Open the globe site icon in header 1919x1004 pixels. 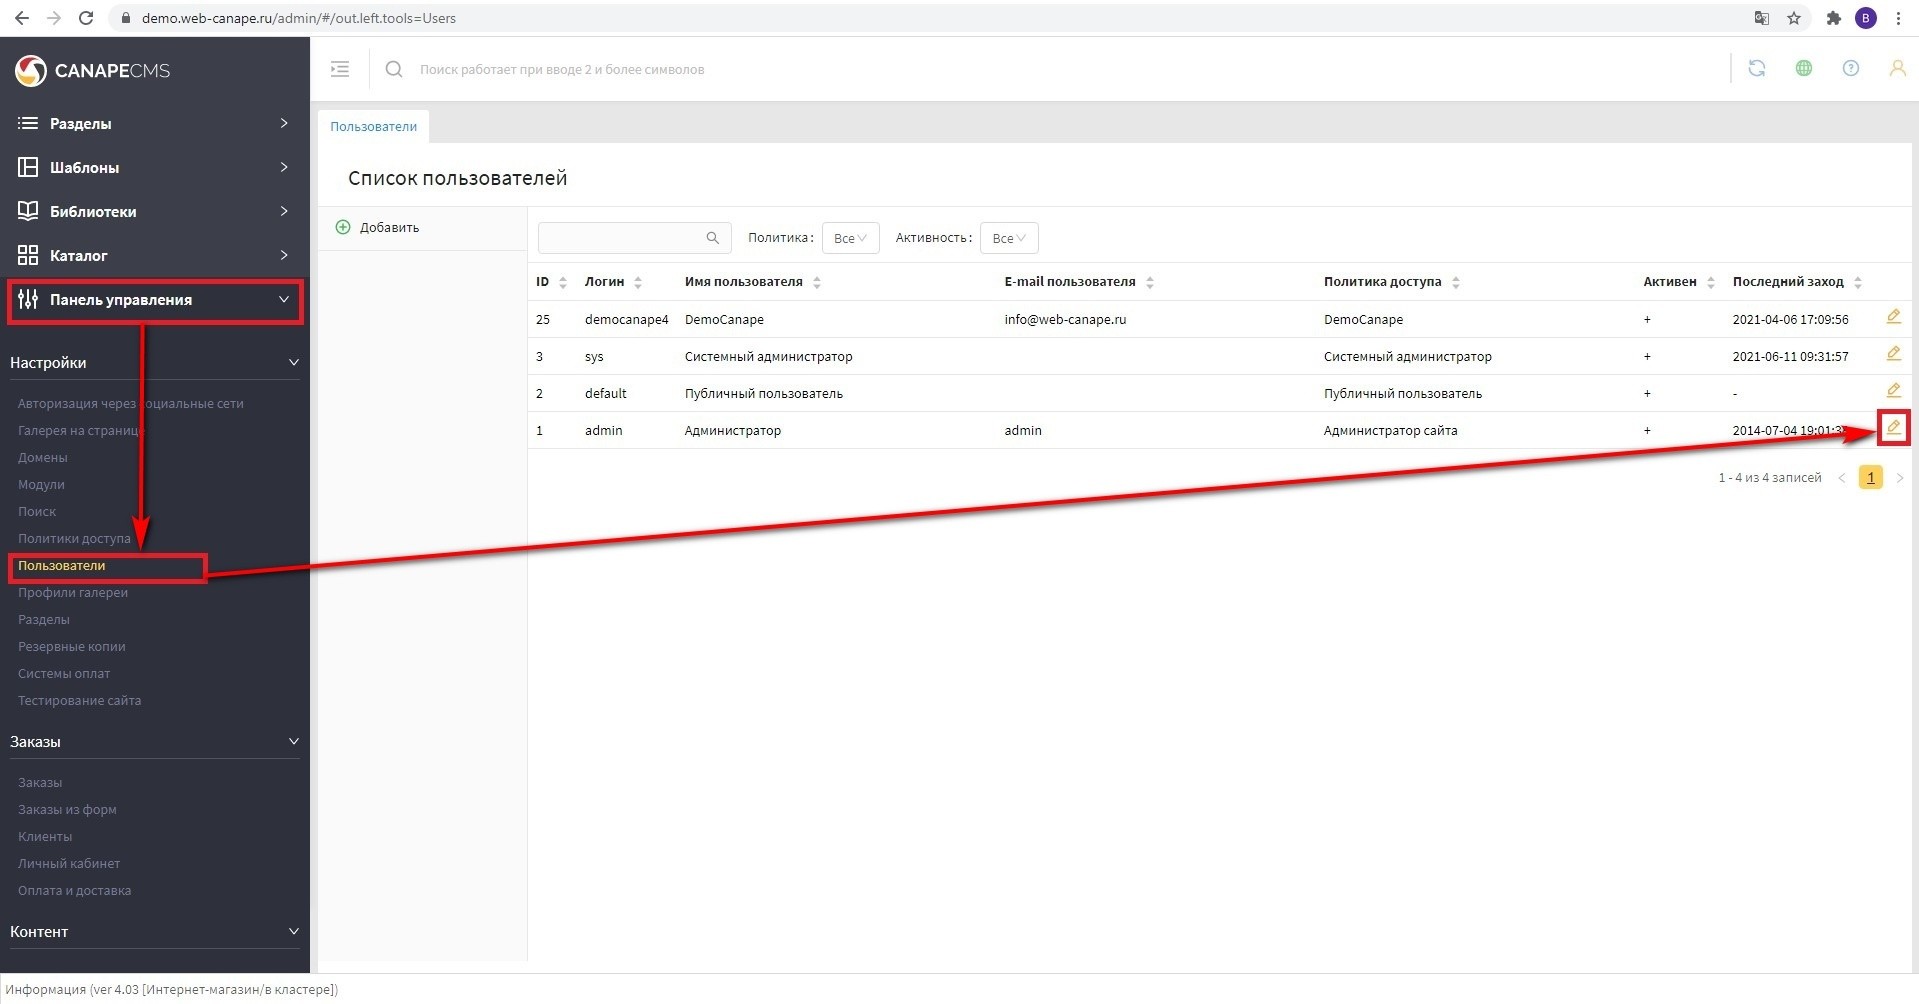tap(1803, 68)
